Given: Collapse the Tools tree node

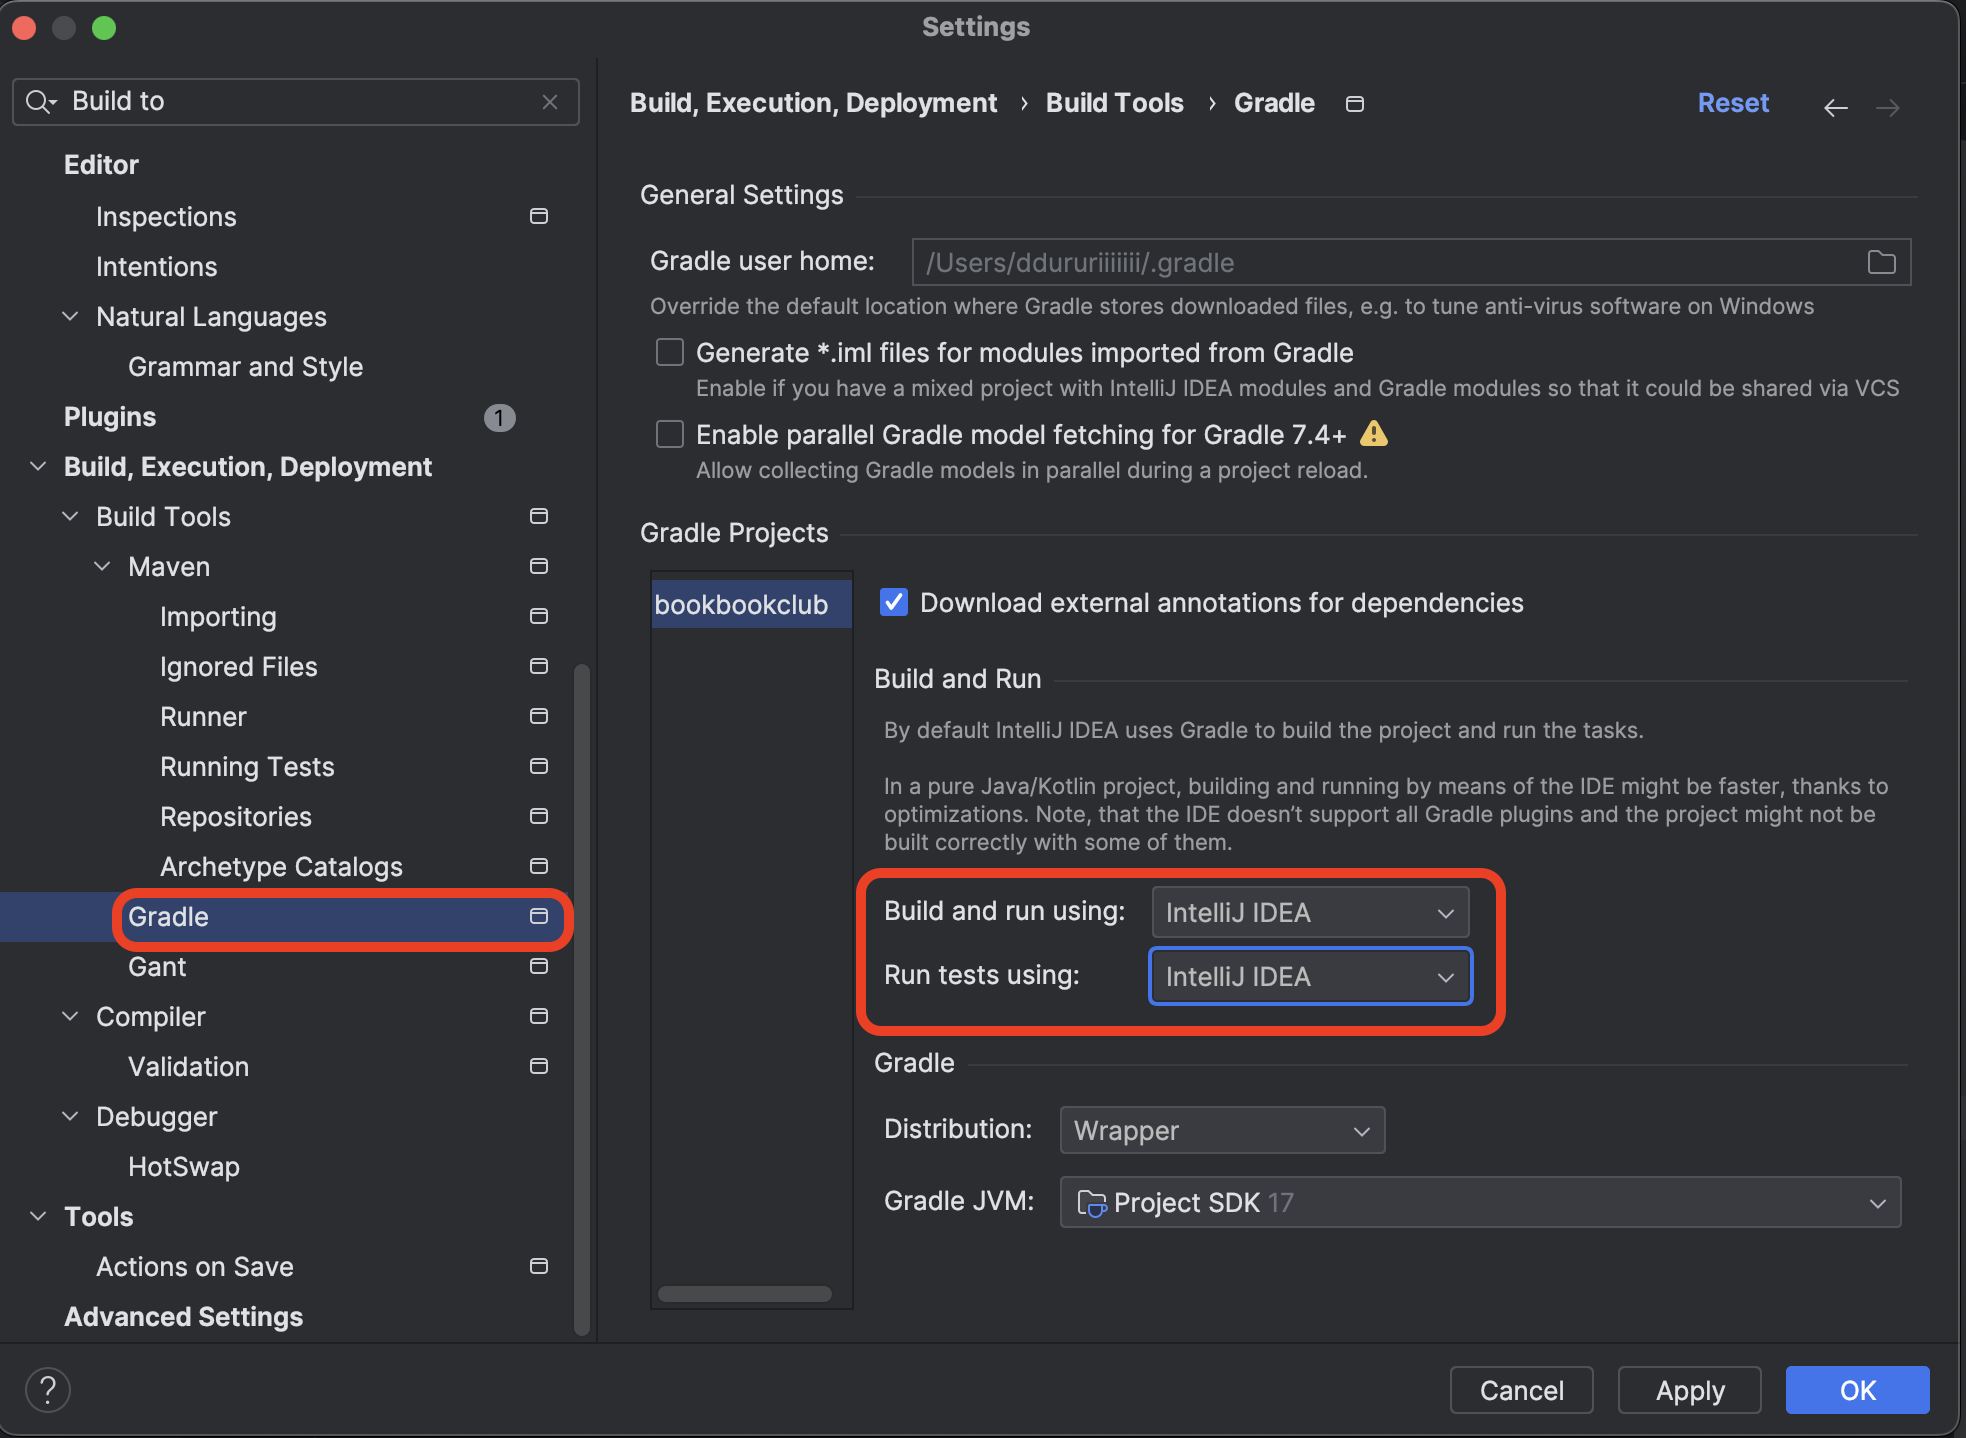Looking at the screenshot, I should tap(38, 1216).
